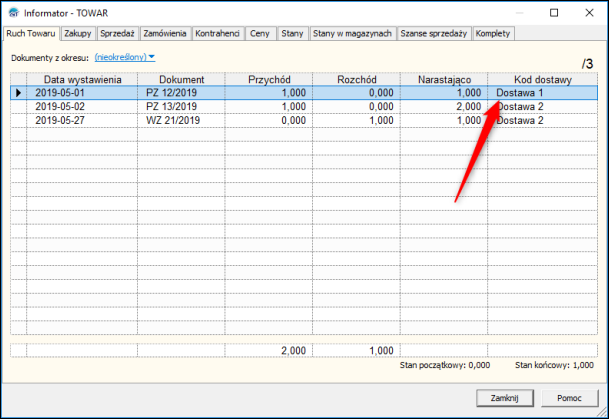Open the Sprzedaż tab
The height and width of the screenshot is (419, 609).
(x=117, y=33)
